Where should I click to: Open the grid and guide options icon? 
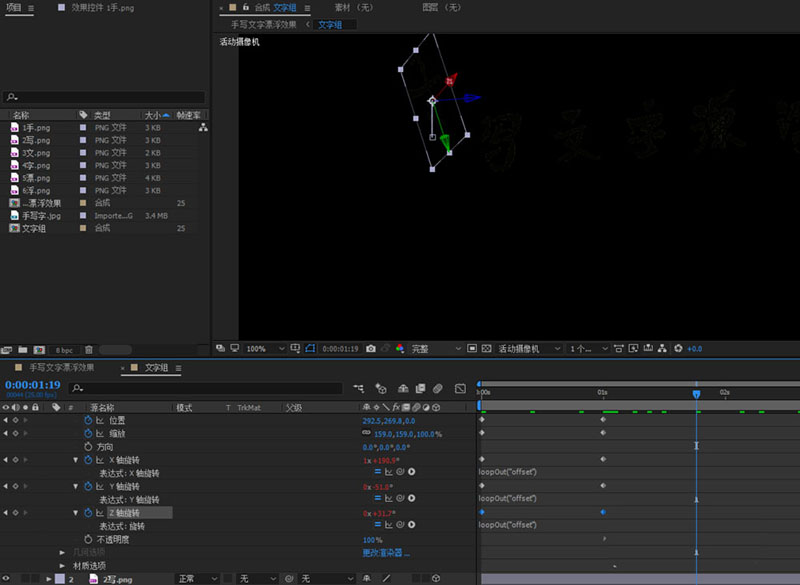tap(295, 348)
